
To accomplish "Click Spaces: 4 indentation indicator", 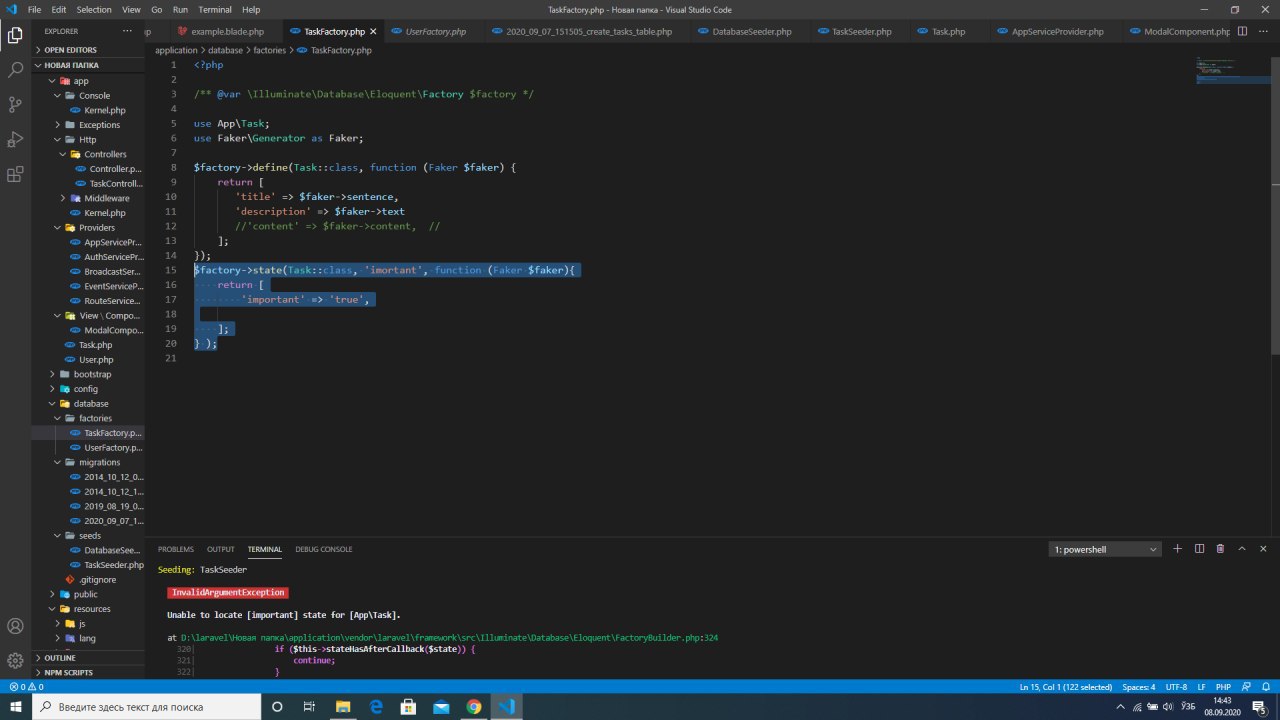I will coord(1139,687).
